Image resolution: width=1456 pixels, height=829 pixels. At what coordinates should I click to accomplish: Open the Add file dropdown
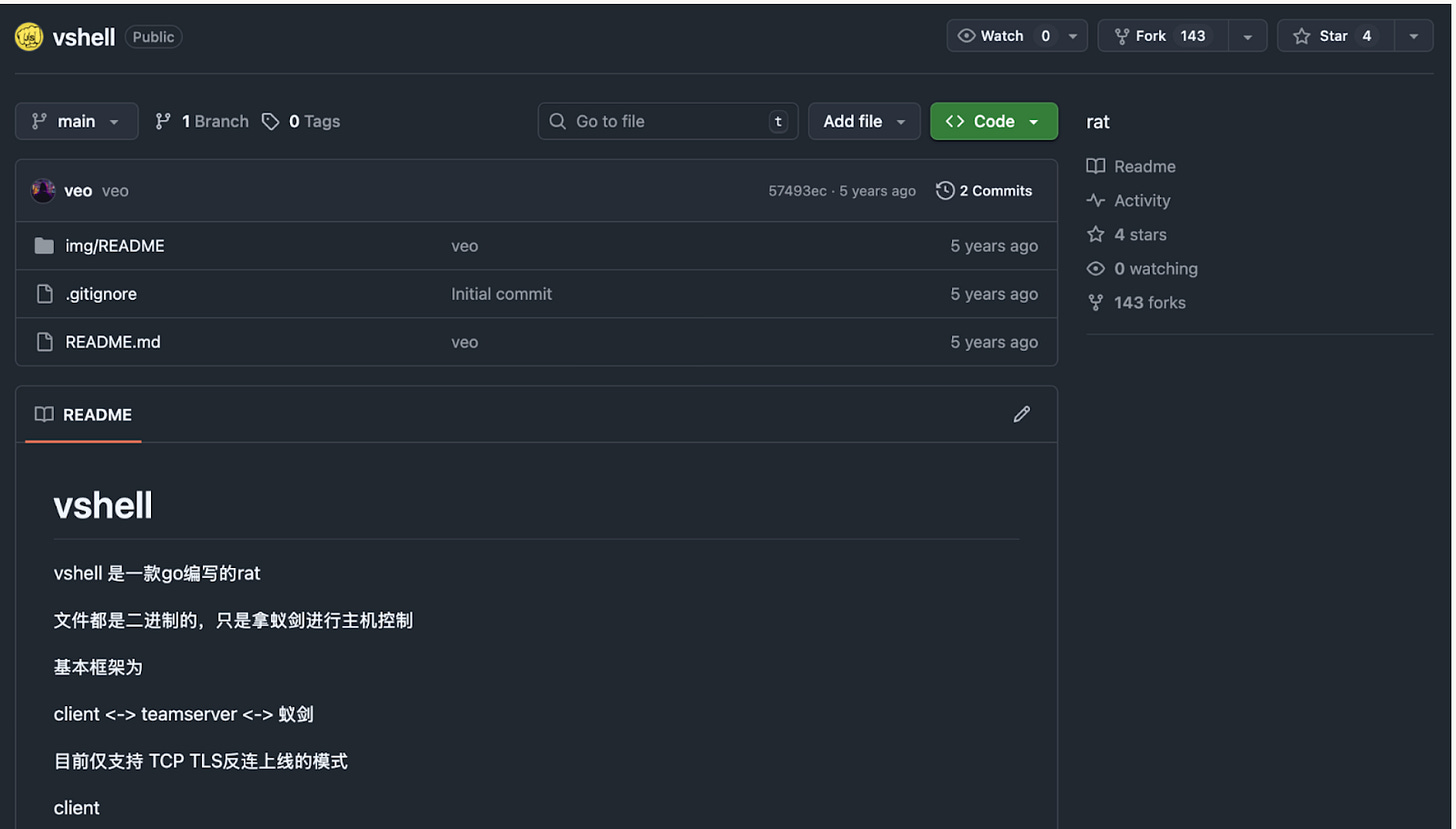(x=864, y=121)
